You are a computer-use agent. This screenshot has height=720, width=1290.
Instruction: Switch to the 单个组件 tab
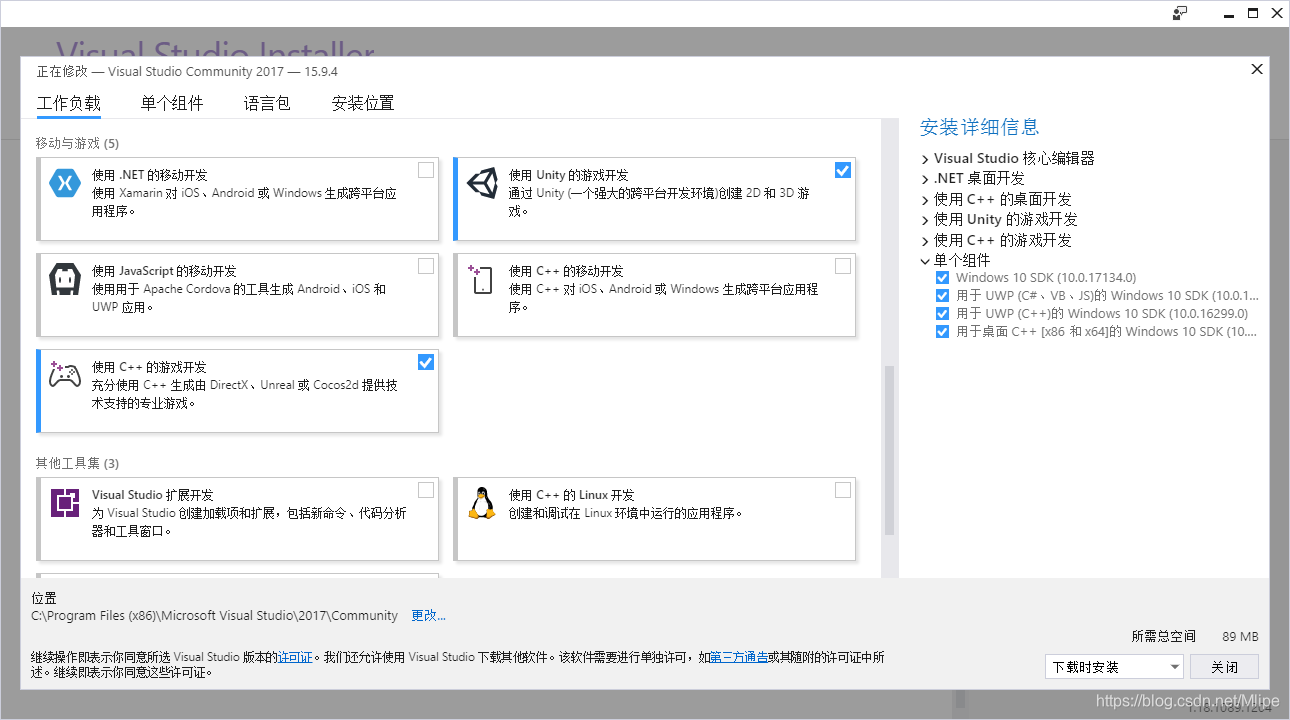(x=172, y=103)
